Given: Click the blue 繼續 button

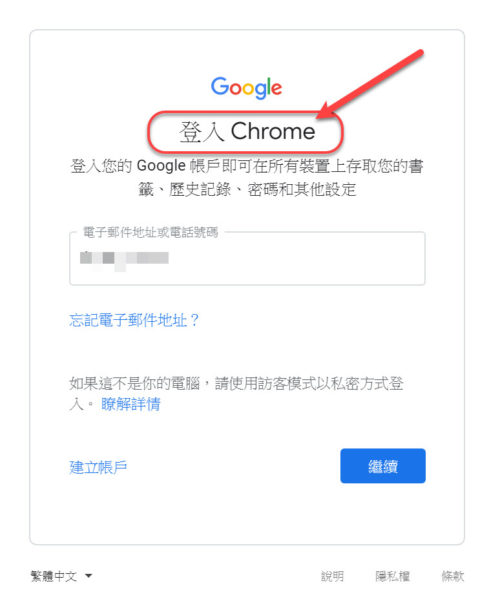Looking at the screenshot, I should (x=383, y=466).
